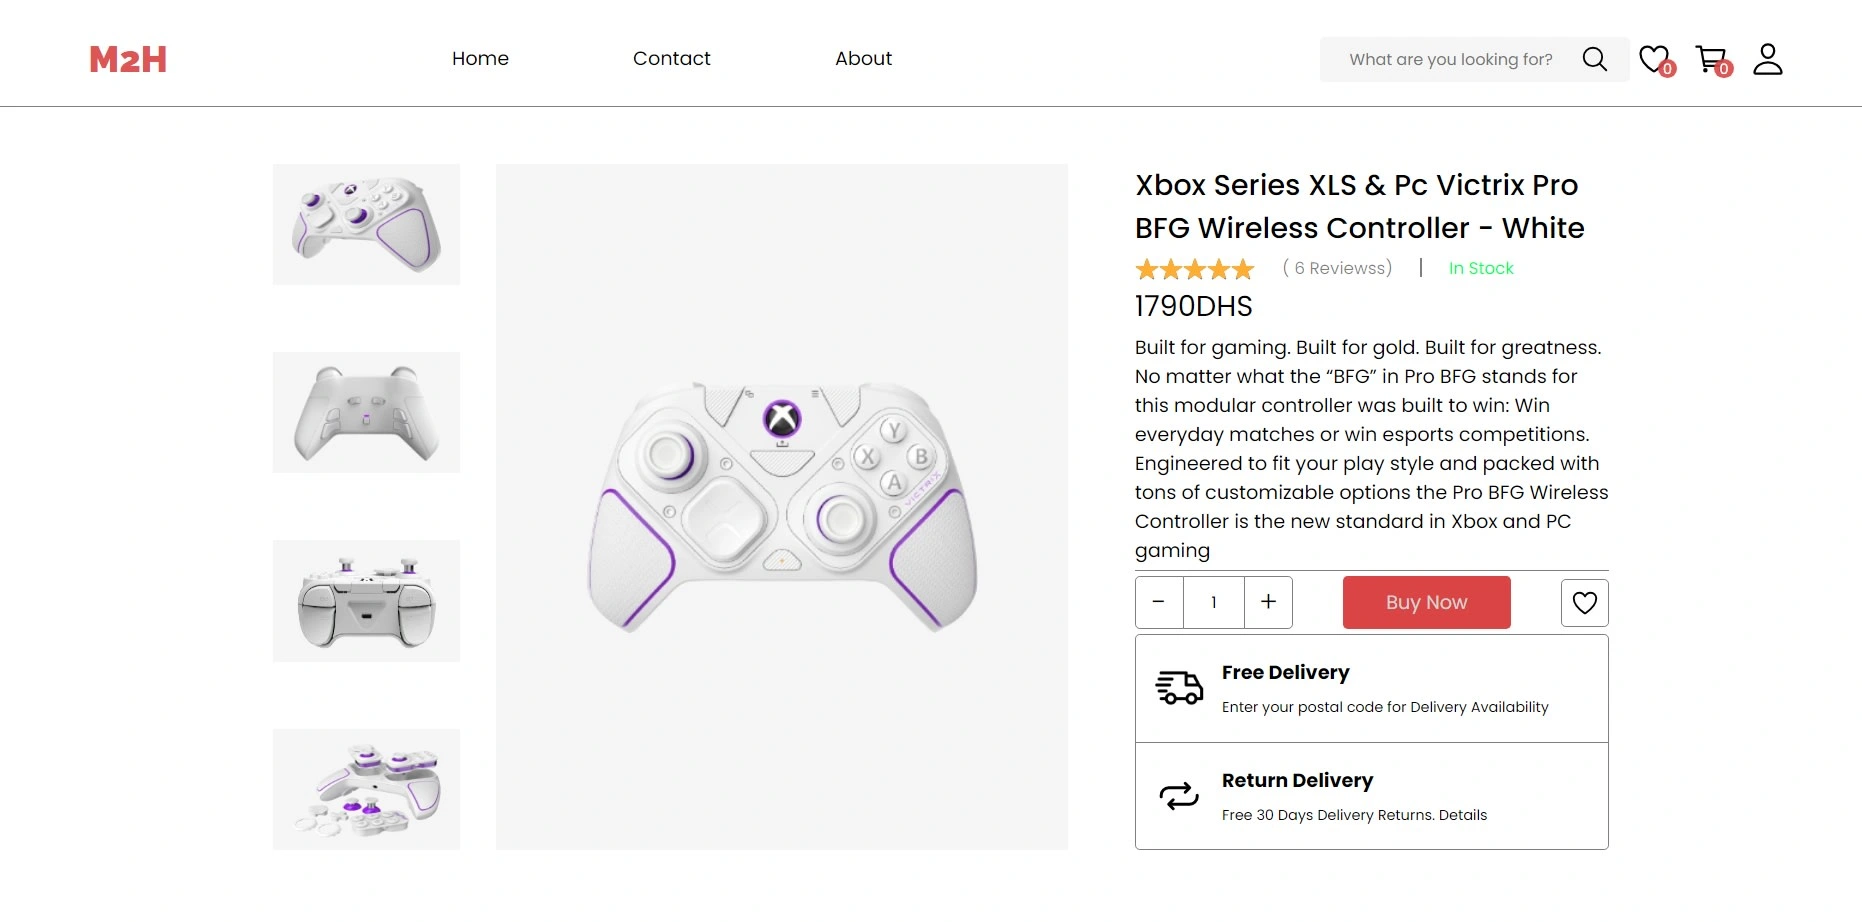Click the Return Delivery arrows icon
The height and width of the screenshot is (922, 1862).
coord(1179,796)
